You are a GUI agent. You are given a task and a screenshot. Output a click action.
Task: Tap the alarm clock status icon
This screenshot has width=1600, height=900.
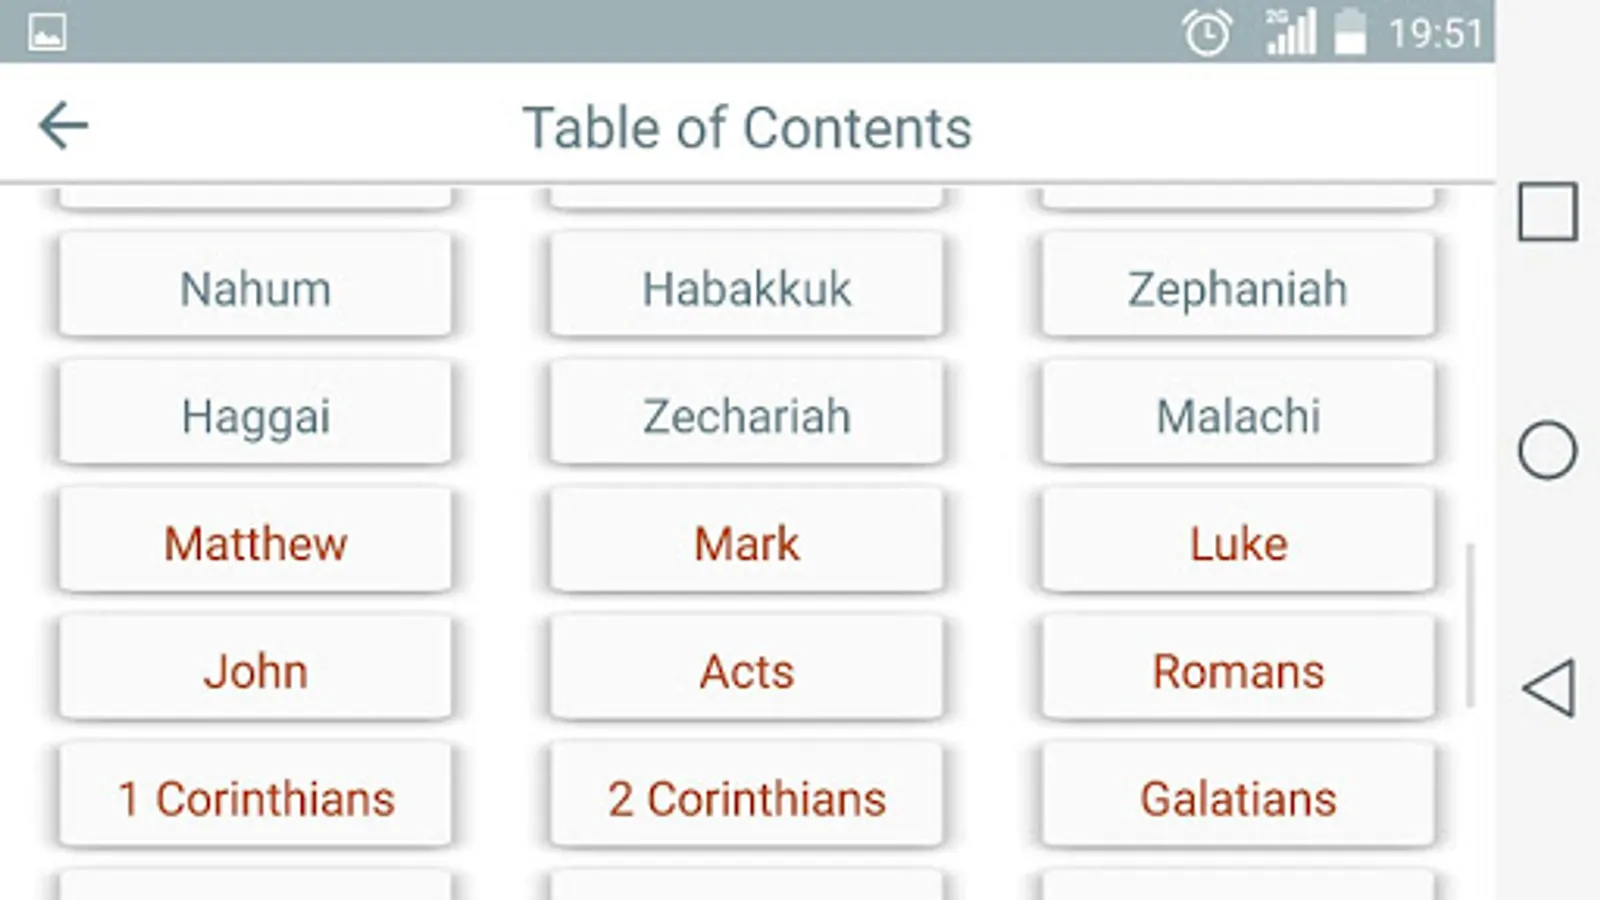1207,33
